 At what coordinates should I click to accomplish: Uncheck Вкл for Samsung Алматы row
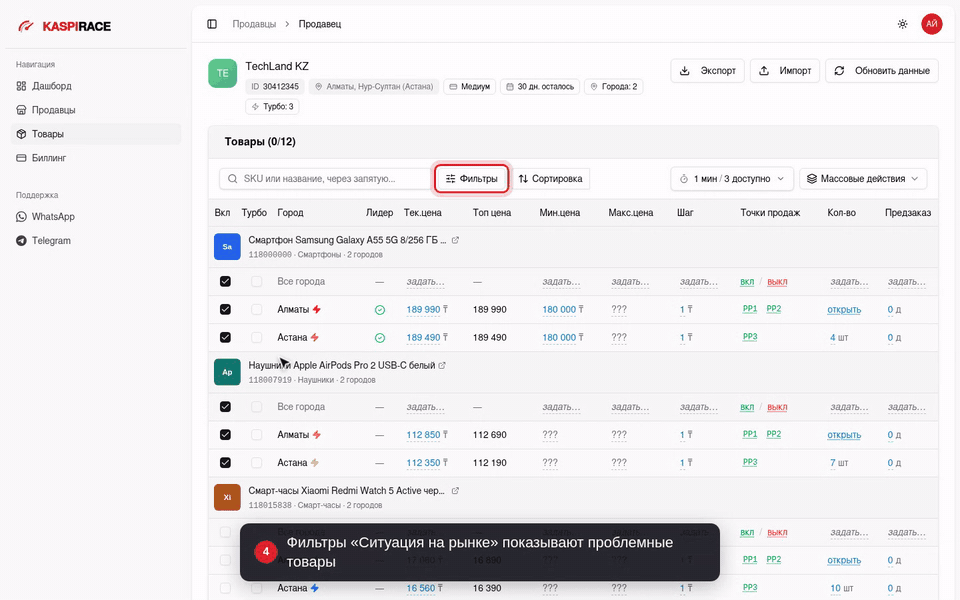click(x=225, y=309)
